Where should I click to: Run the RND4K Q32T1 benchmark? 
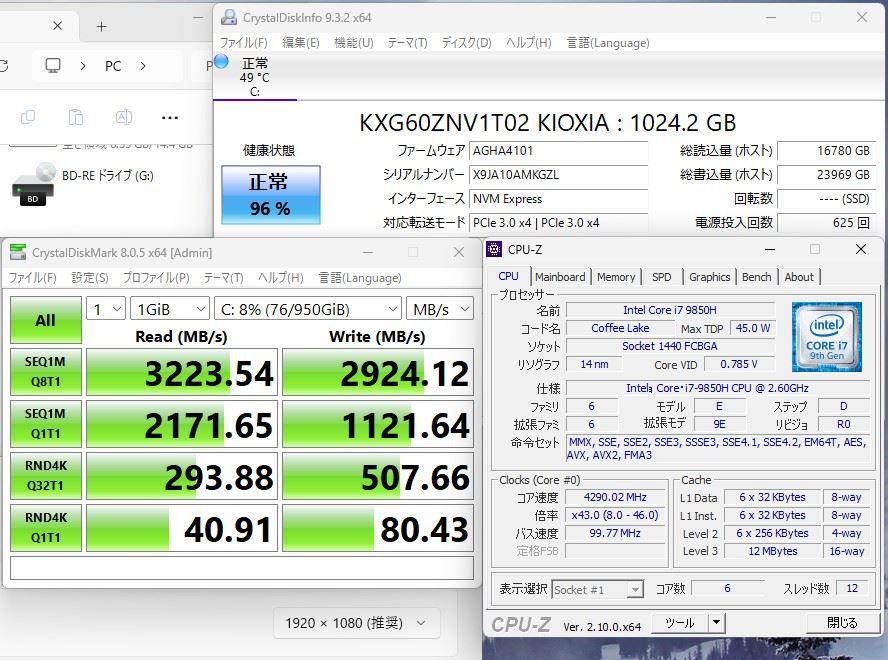point(46,476)
